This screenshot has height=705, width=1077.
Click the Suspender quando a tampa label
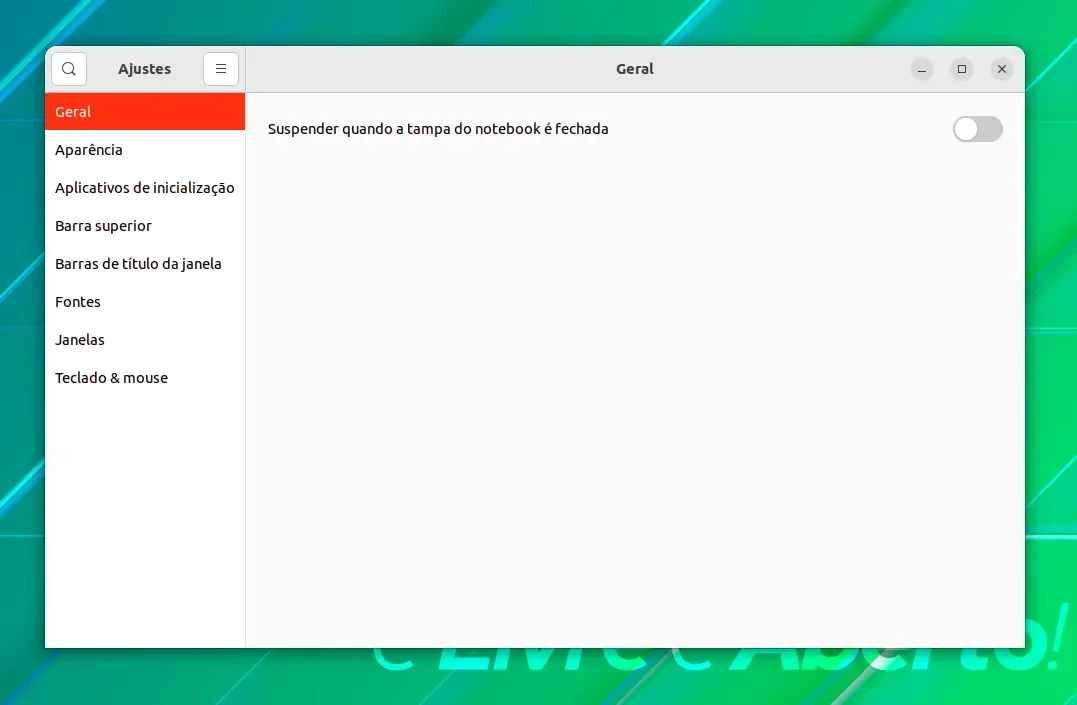(438, 129)
